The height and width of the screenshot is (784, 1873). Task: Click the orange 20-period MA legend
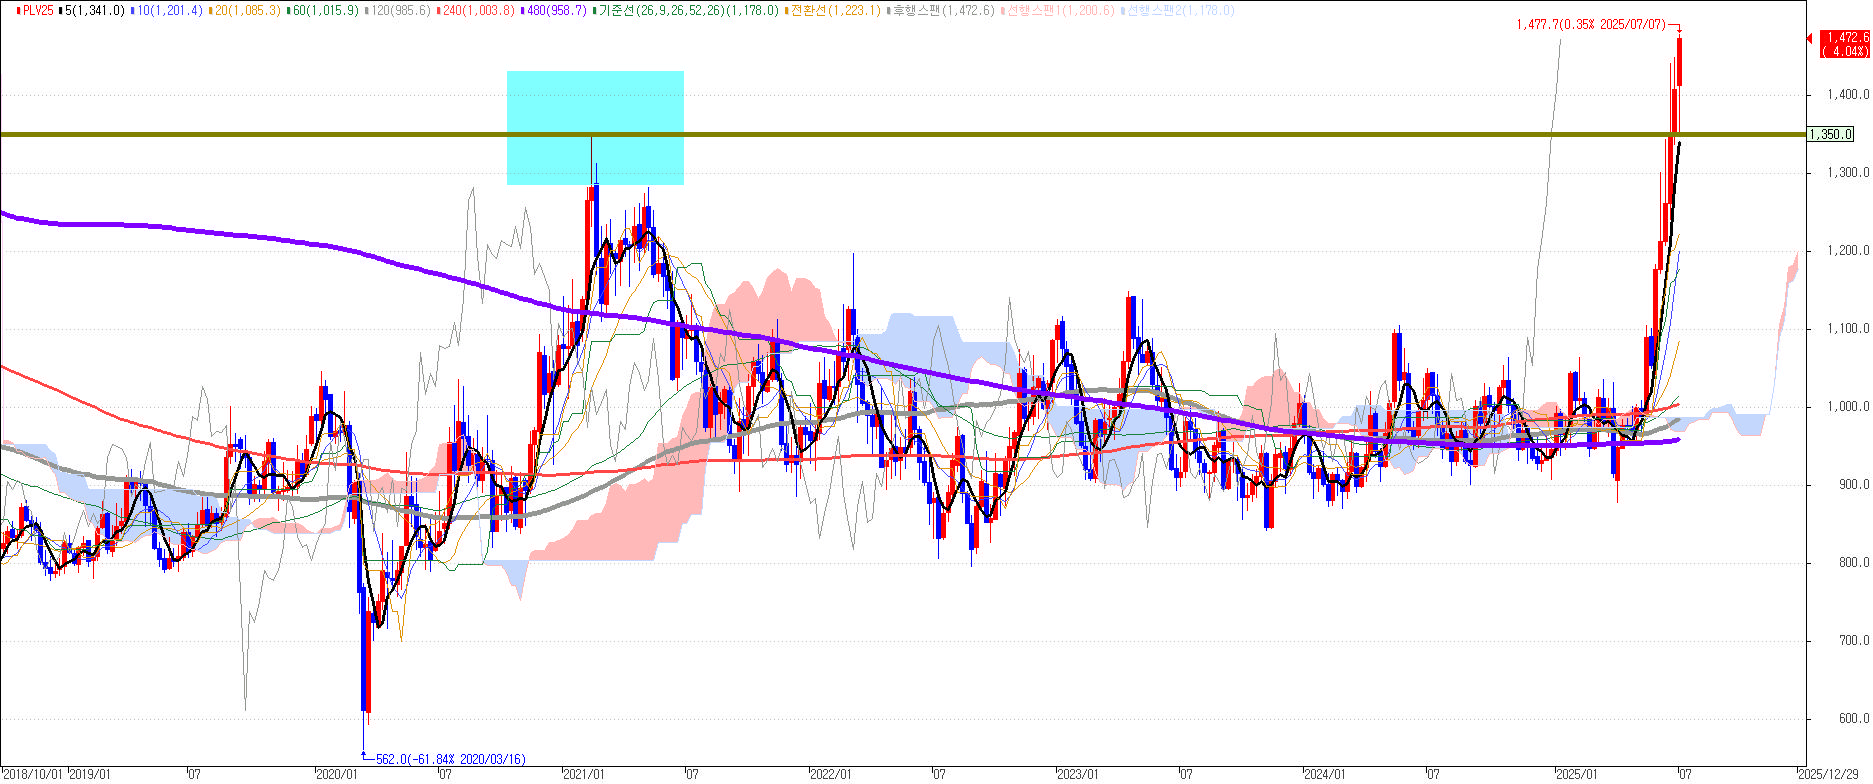(x=246, y=10)
